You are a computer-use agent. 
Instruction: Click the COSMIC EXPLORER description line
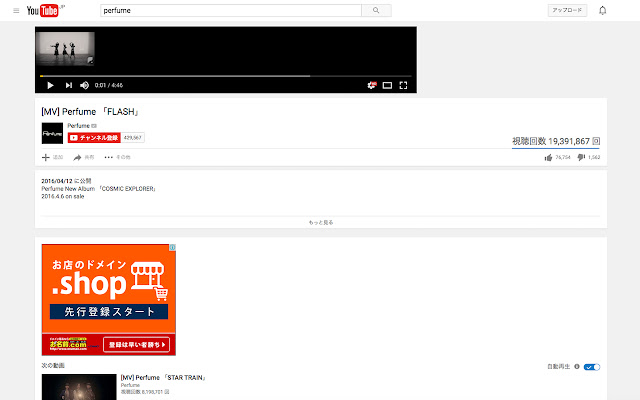pos(98,189)
